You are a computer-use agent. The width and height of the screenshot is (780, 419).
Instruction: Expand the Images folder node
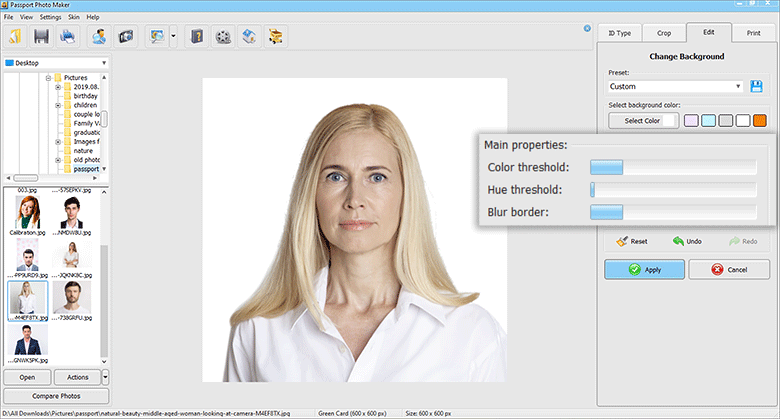[x=58, y=142]
